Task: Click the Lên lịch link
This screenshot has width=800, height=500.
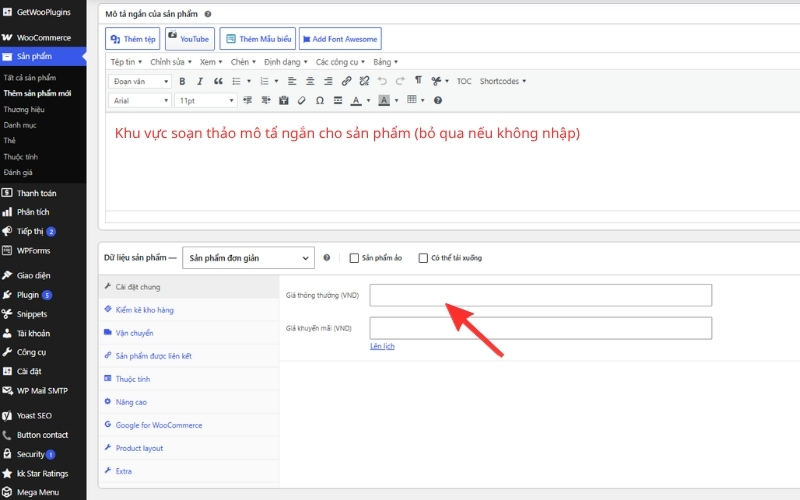Action: tap(382, 346)
